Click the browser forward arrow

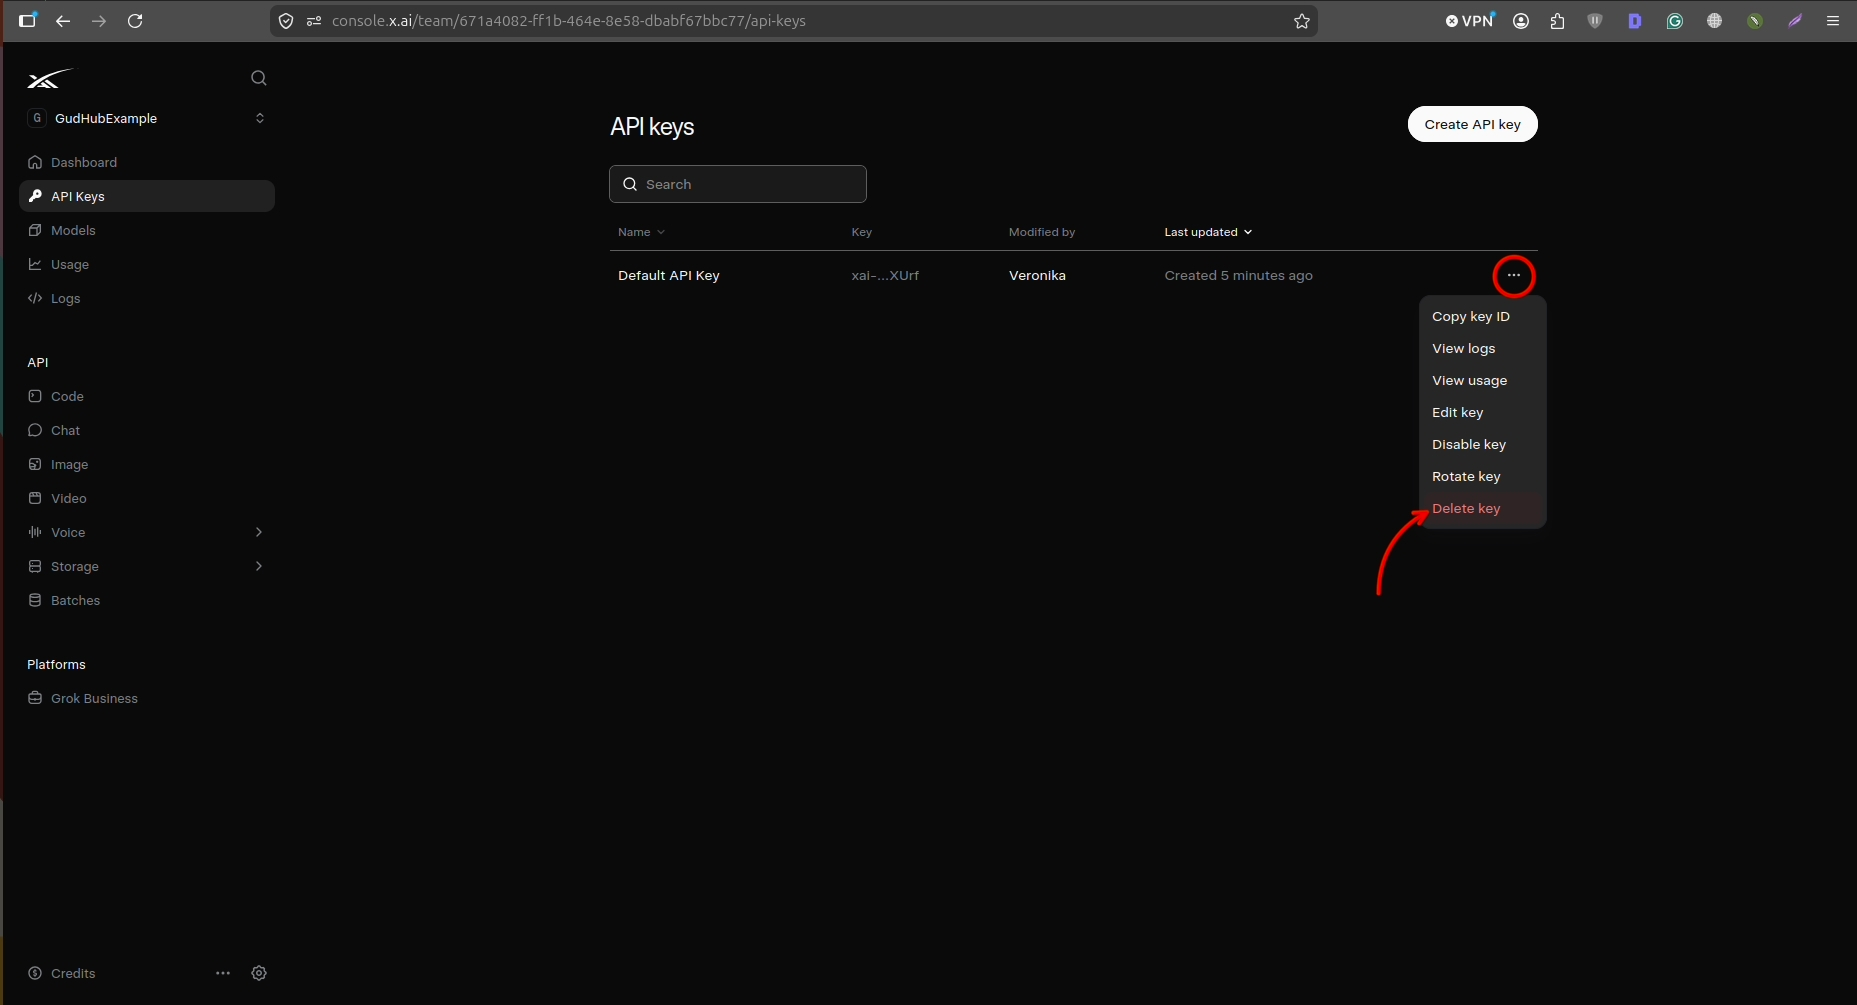[x=99, y=20]
